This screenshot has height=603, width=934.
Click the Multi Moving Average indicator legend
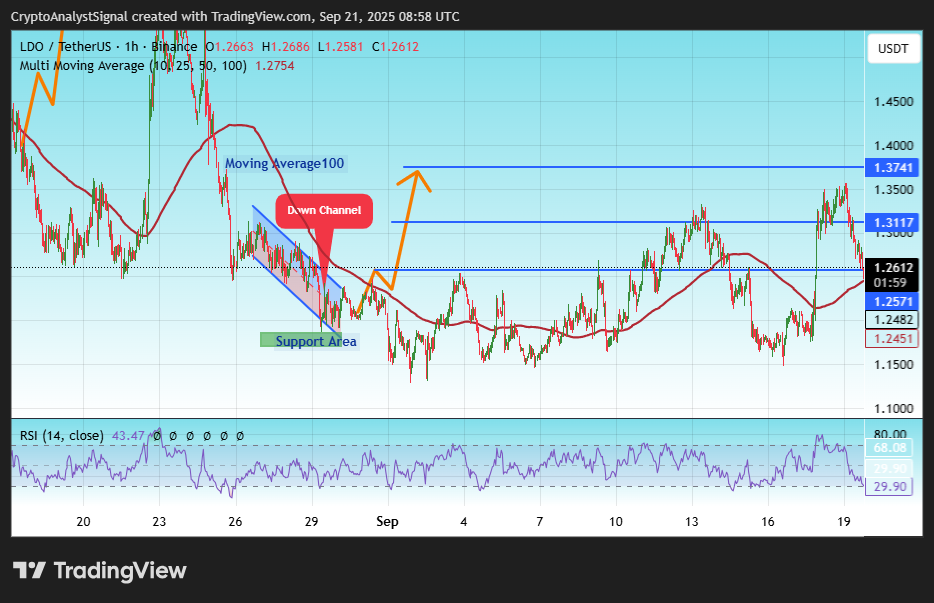(x=133, y=66)
